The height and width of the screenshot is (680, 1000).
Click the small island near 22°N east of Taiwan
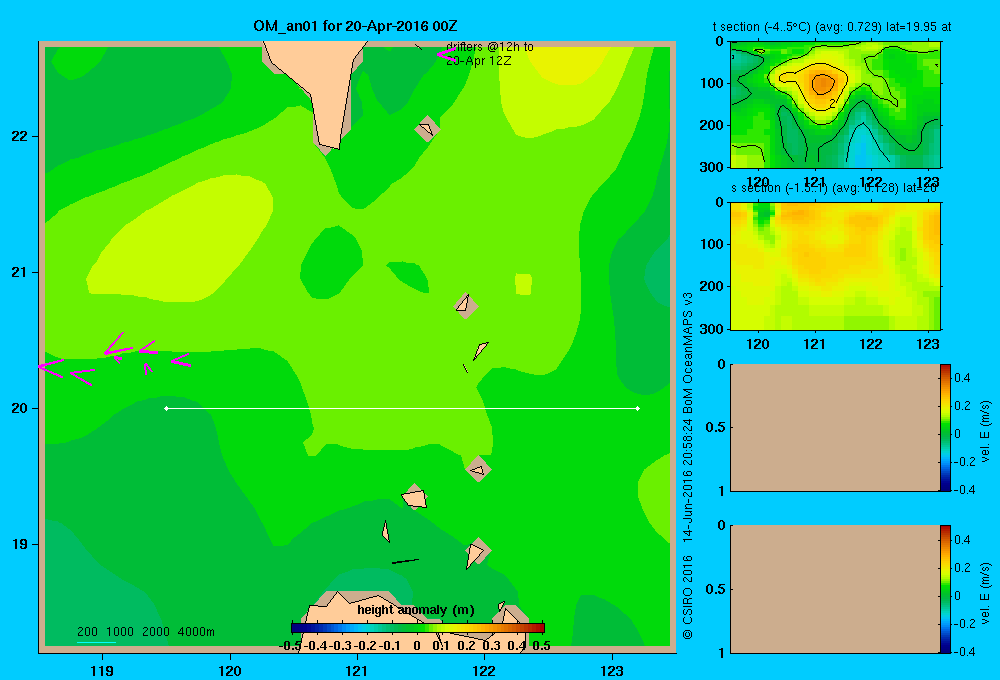click(427, 129)
